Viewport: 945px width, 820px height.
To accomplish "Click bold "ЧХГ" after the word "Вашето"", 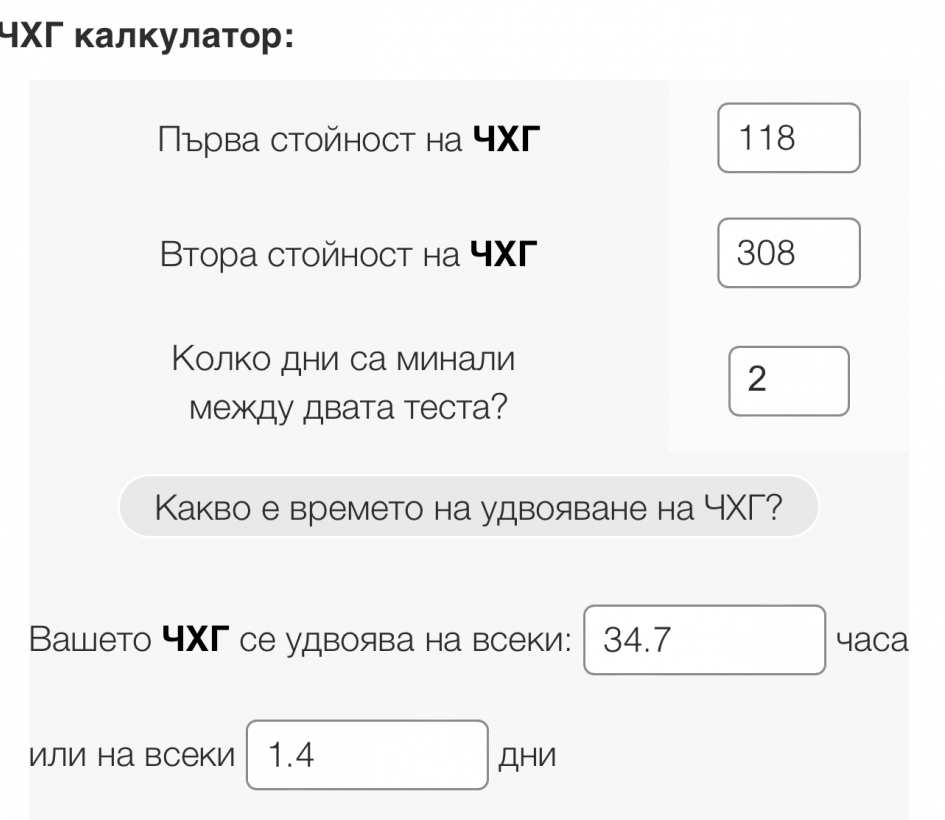I will coord(195,641).
